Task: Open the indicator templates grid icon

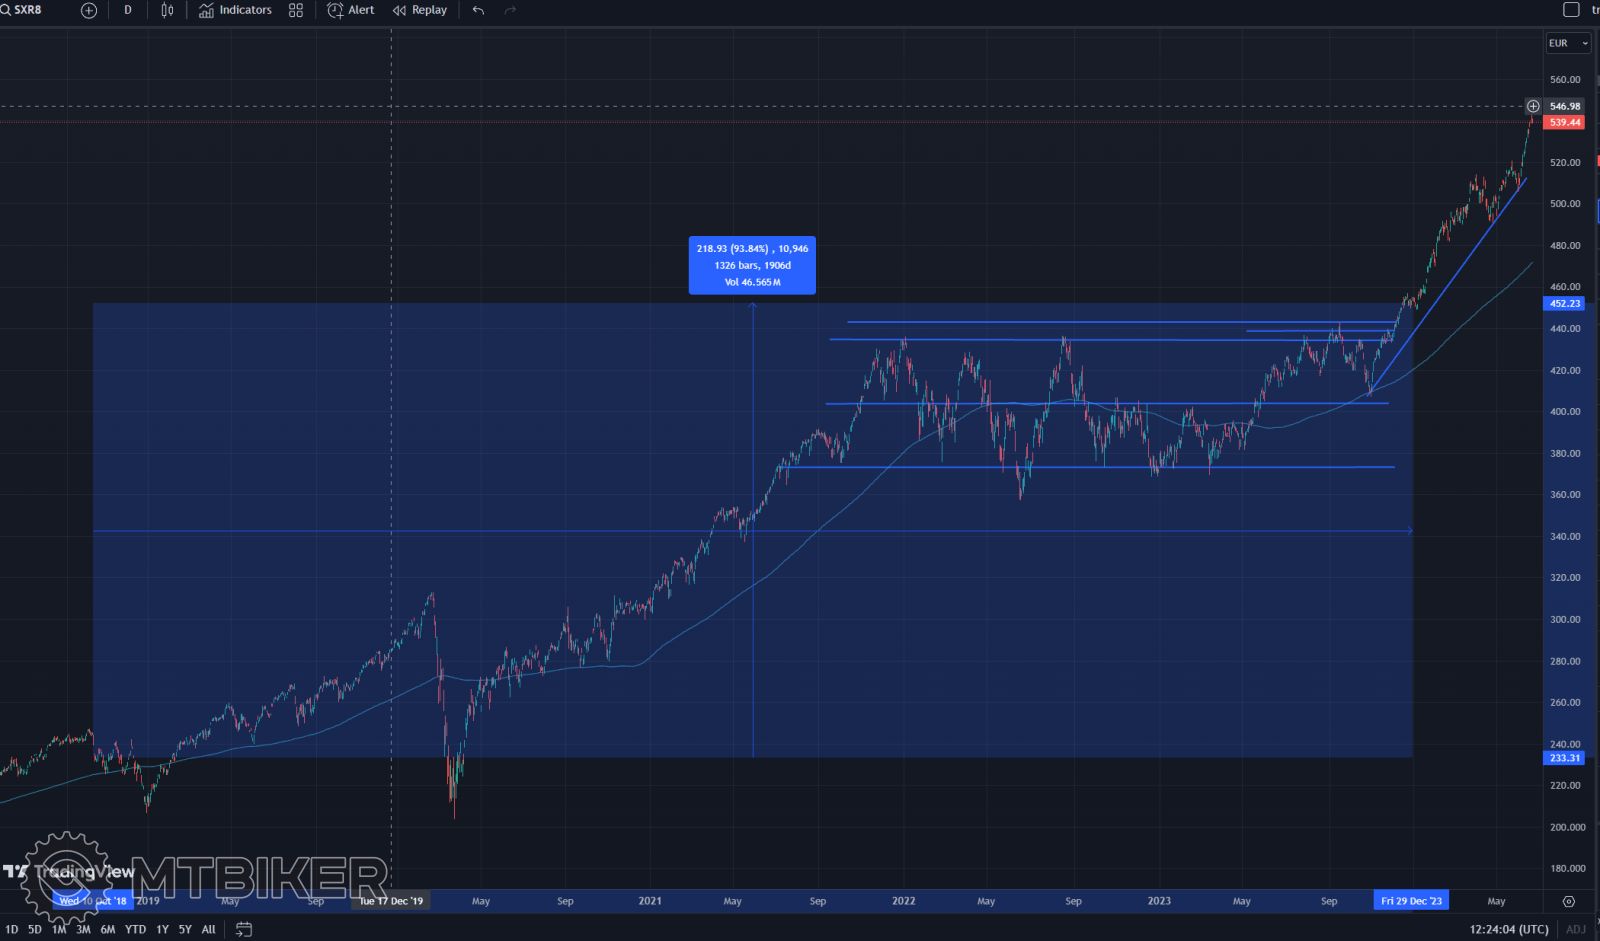Action: 296,10
